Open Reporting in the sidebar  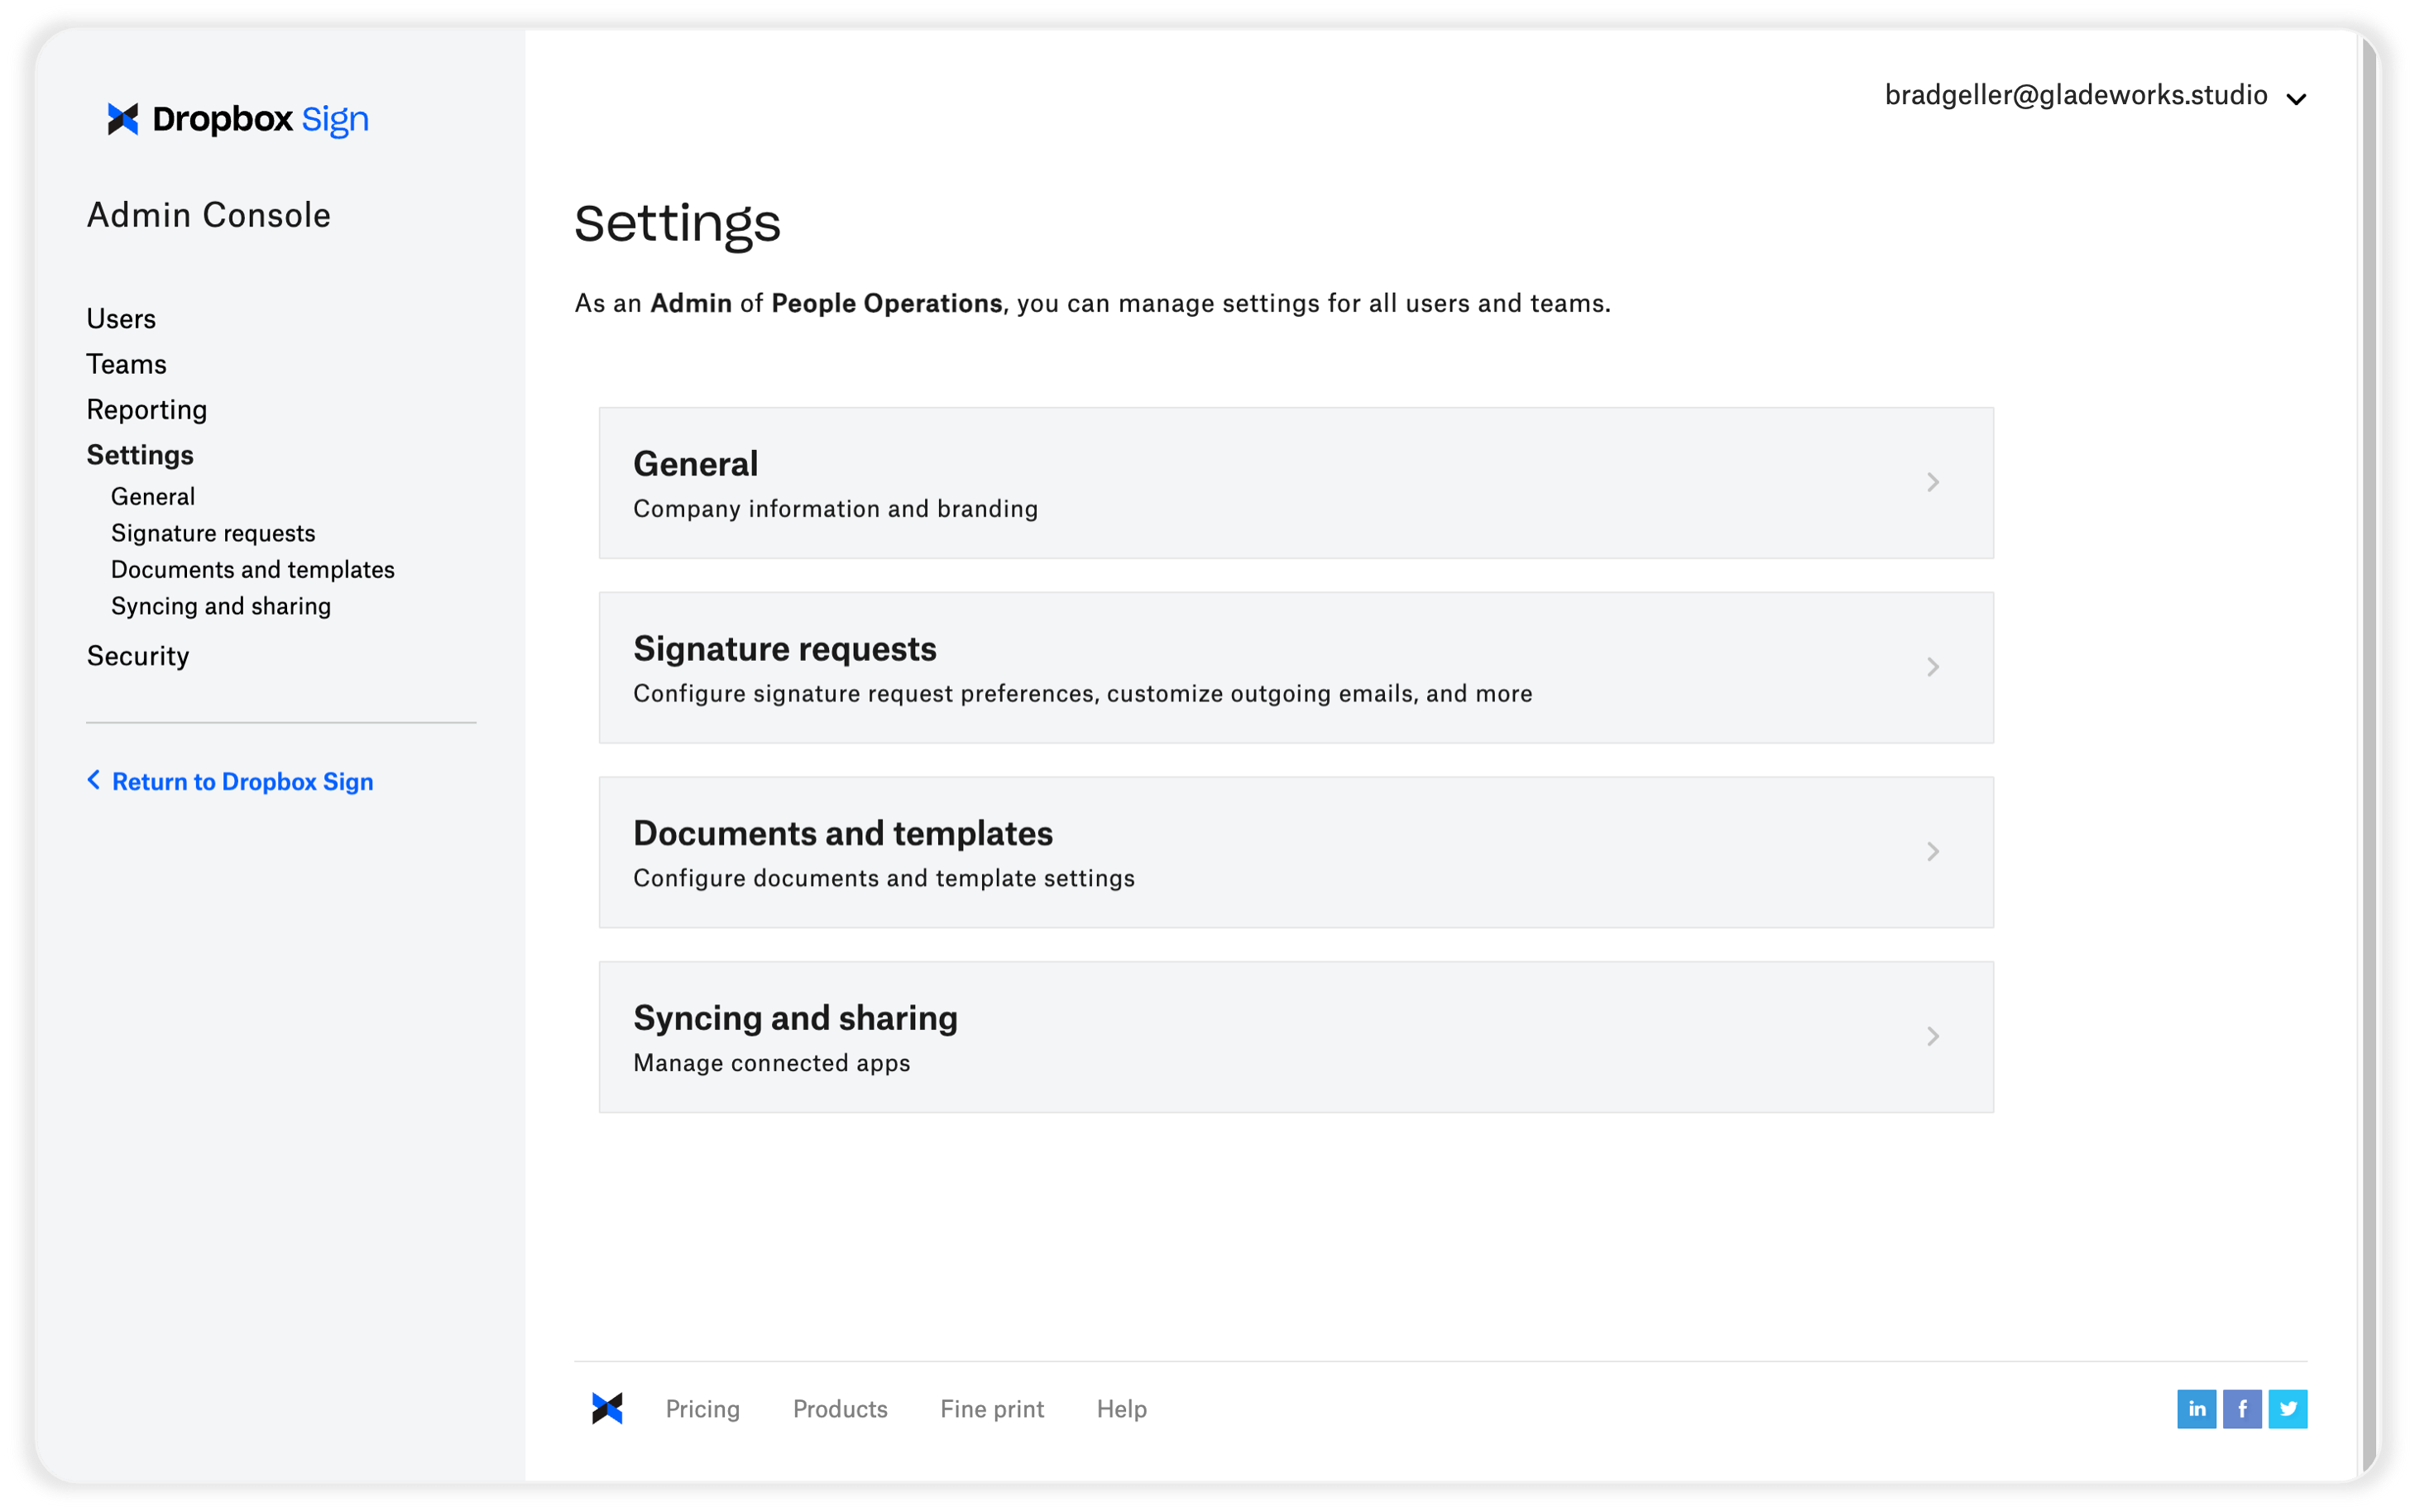point(147,410)
